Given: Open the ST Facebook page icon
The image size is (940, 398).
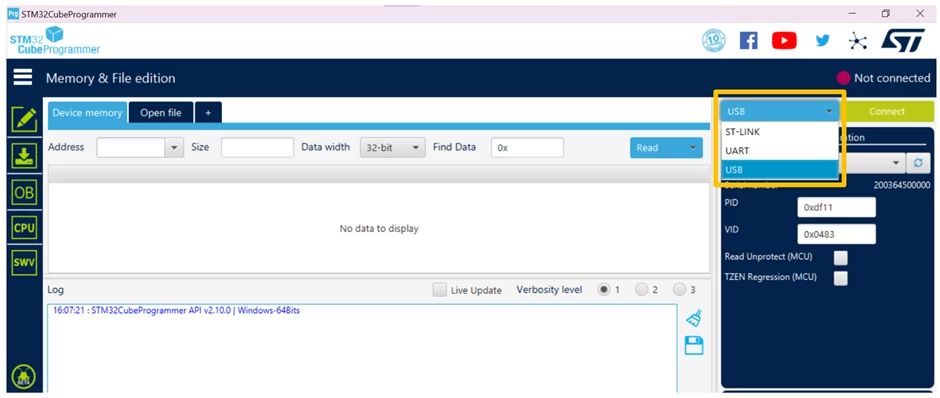Looking at the screenshot, I should click(x=748, y=41).
